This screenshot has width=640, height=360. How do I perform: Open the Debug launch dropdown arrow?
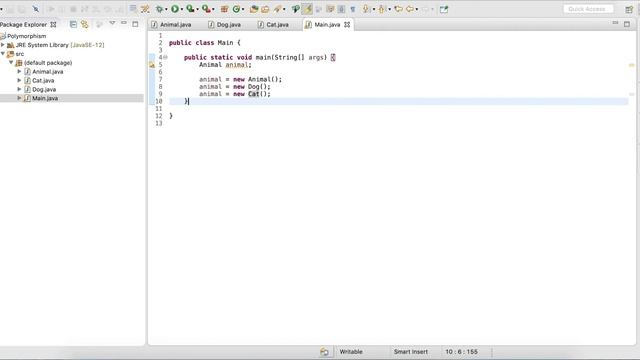(166, 9)
